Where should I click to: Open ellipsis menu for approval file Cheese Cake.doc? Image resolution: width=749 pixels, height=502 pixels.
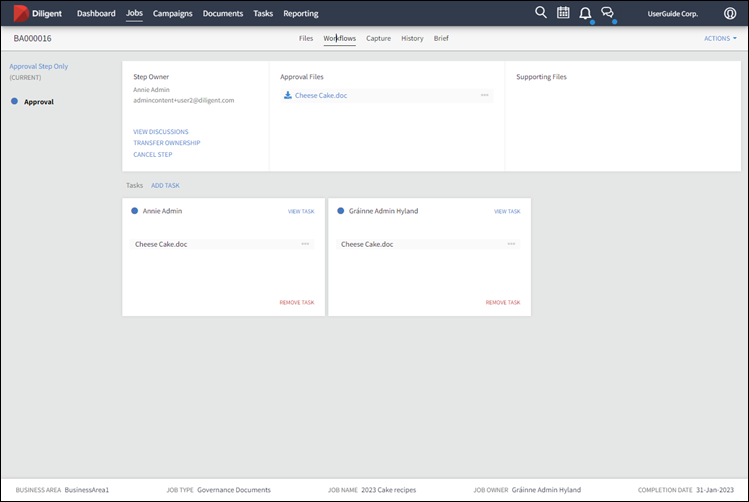484,95
